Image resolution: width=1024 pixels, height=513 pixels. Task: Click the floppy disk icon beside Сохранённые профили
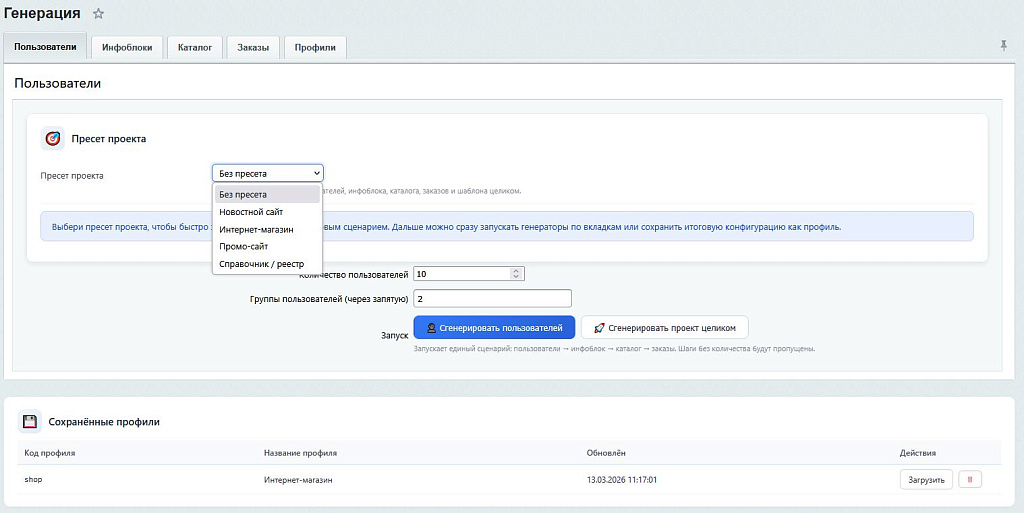pyautogui.click(x=30, y=422)
